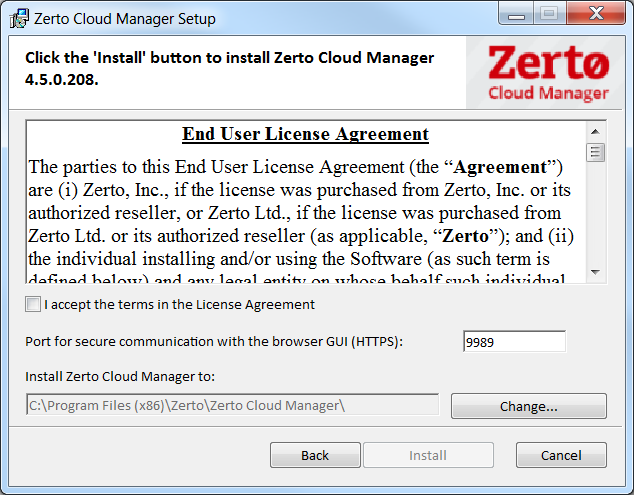Click the HTTPS port input field

click(514, 342)
